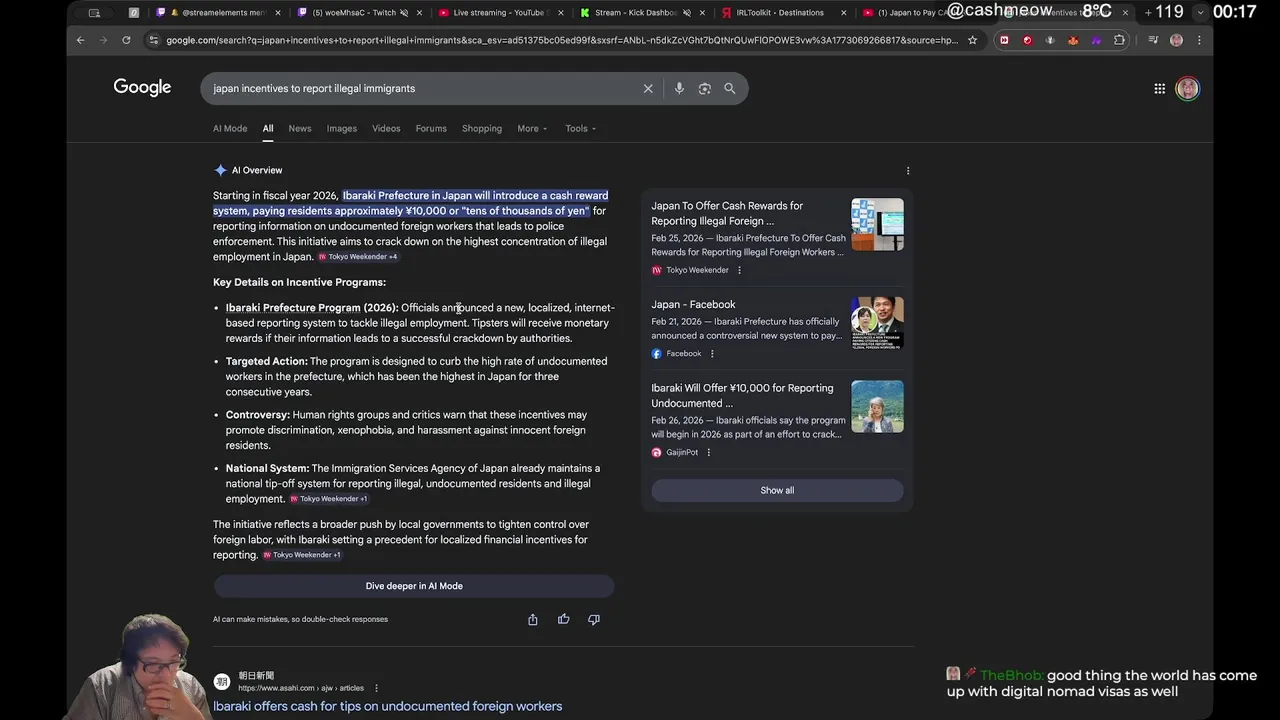Click 'AI can make mistakes' disclaimer text

coord(300,619)
